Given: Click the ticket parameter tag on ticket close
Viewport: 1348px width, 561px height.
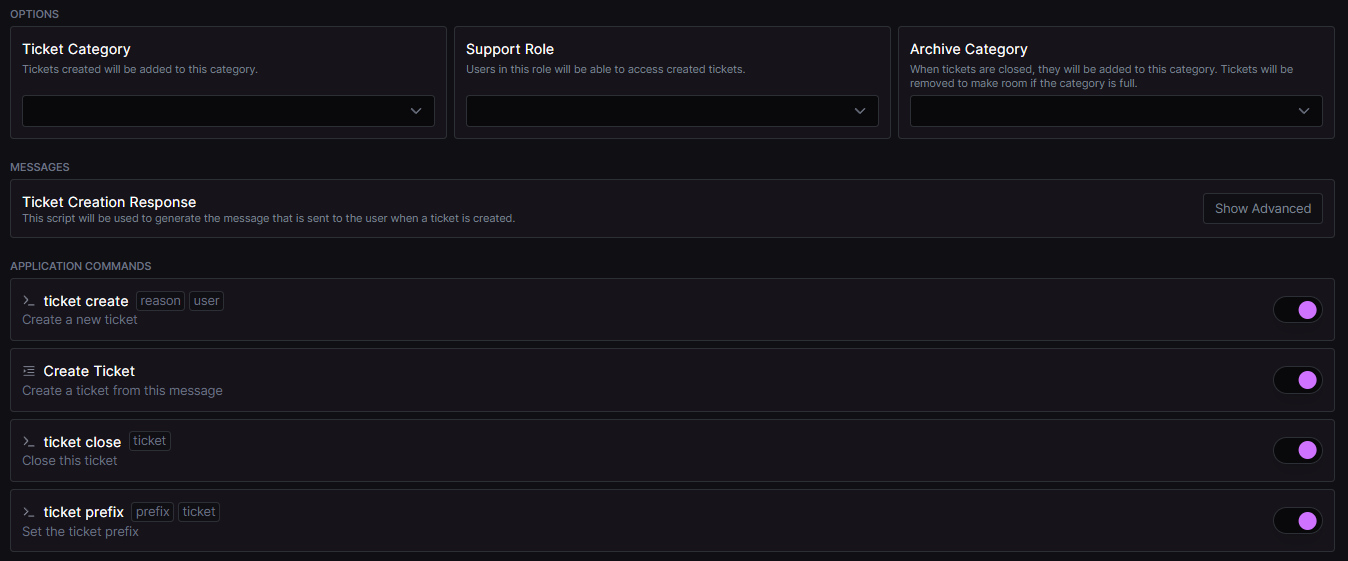Looking at the screenshot, I should [x=150, y=441].
